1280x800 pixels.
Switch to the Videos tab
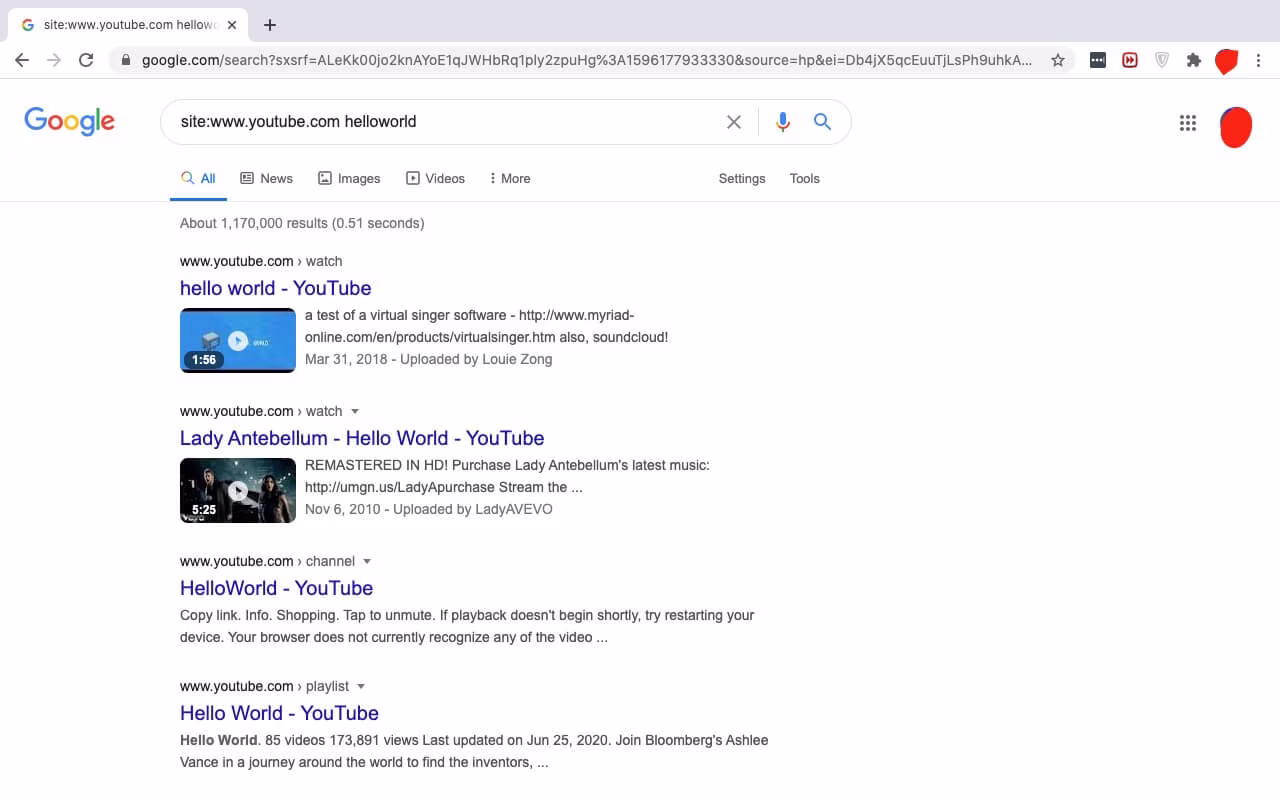click(x=435, y=178)
